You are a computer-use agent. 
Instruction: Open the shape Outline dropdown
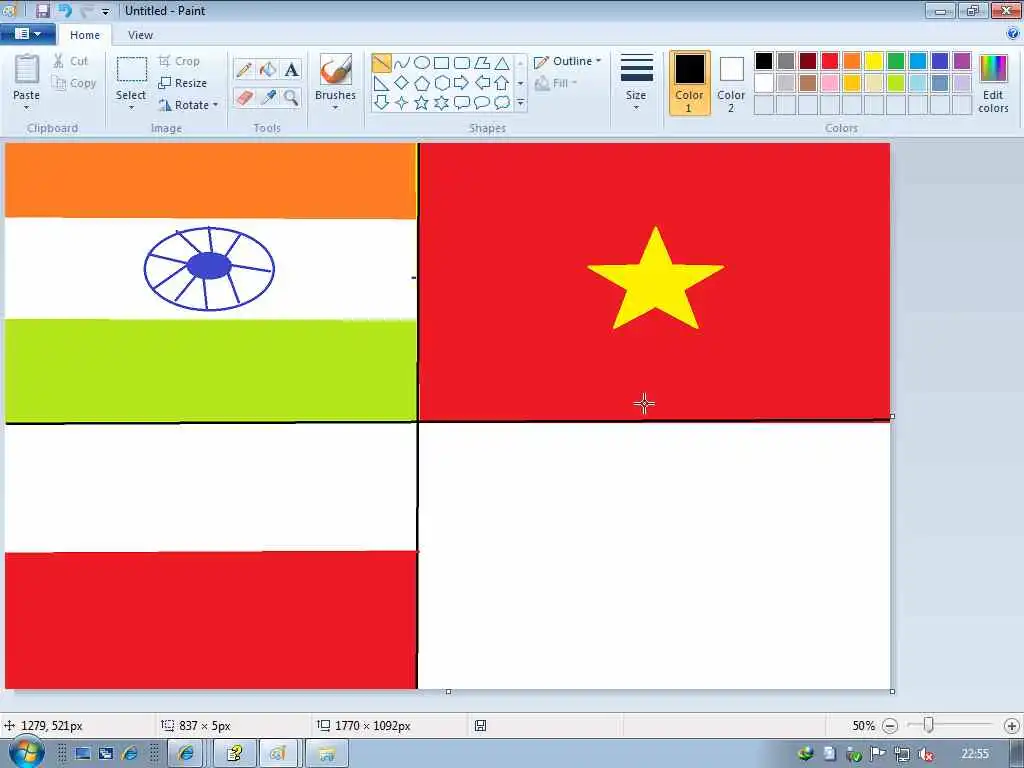tap(568, 61)
